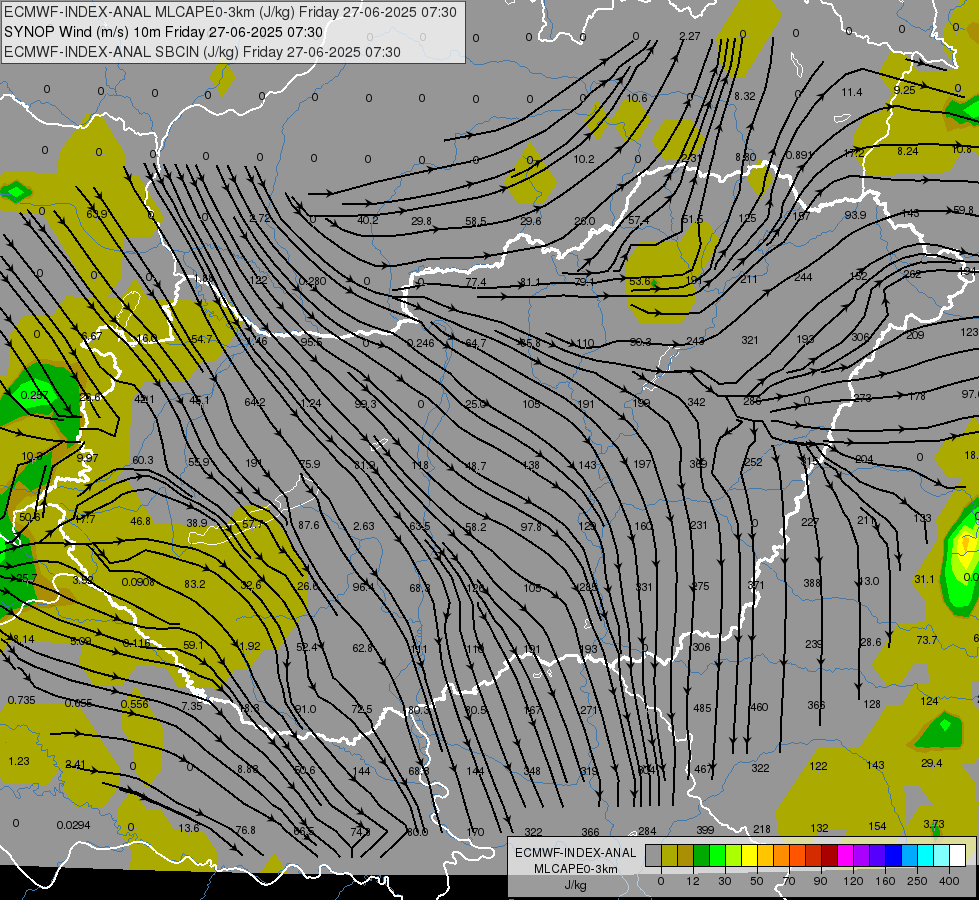Click the map value 29.4
The width and height of the screenshot is (979, 900).
click(932, 763)
